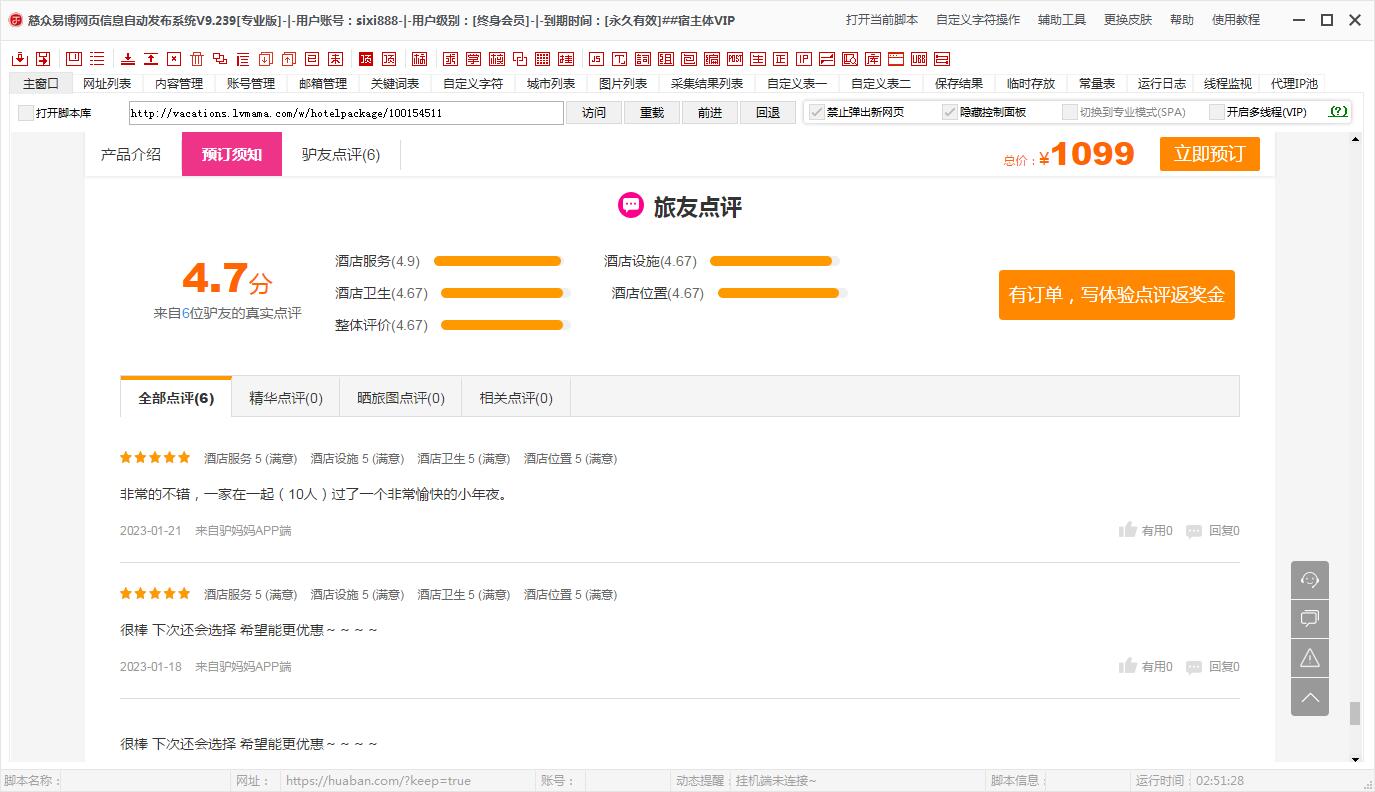Click the three-line list toolbar icon
Screen dimensions: 1375x792
97,59
